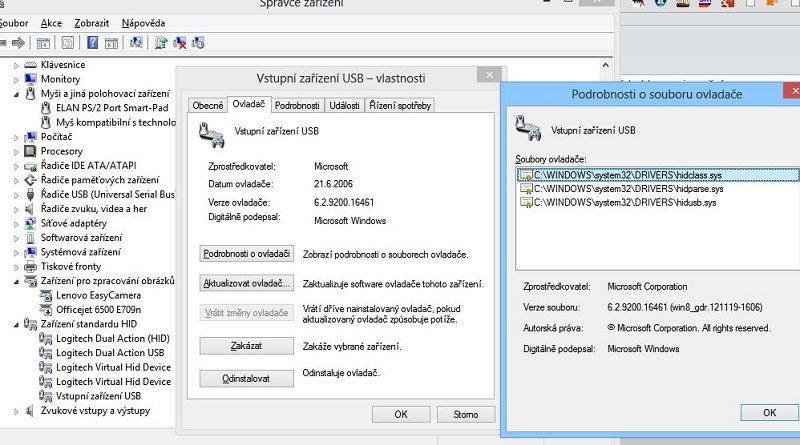Click the Řadiče zvuku, videa a her icon

point(30,209)
